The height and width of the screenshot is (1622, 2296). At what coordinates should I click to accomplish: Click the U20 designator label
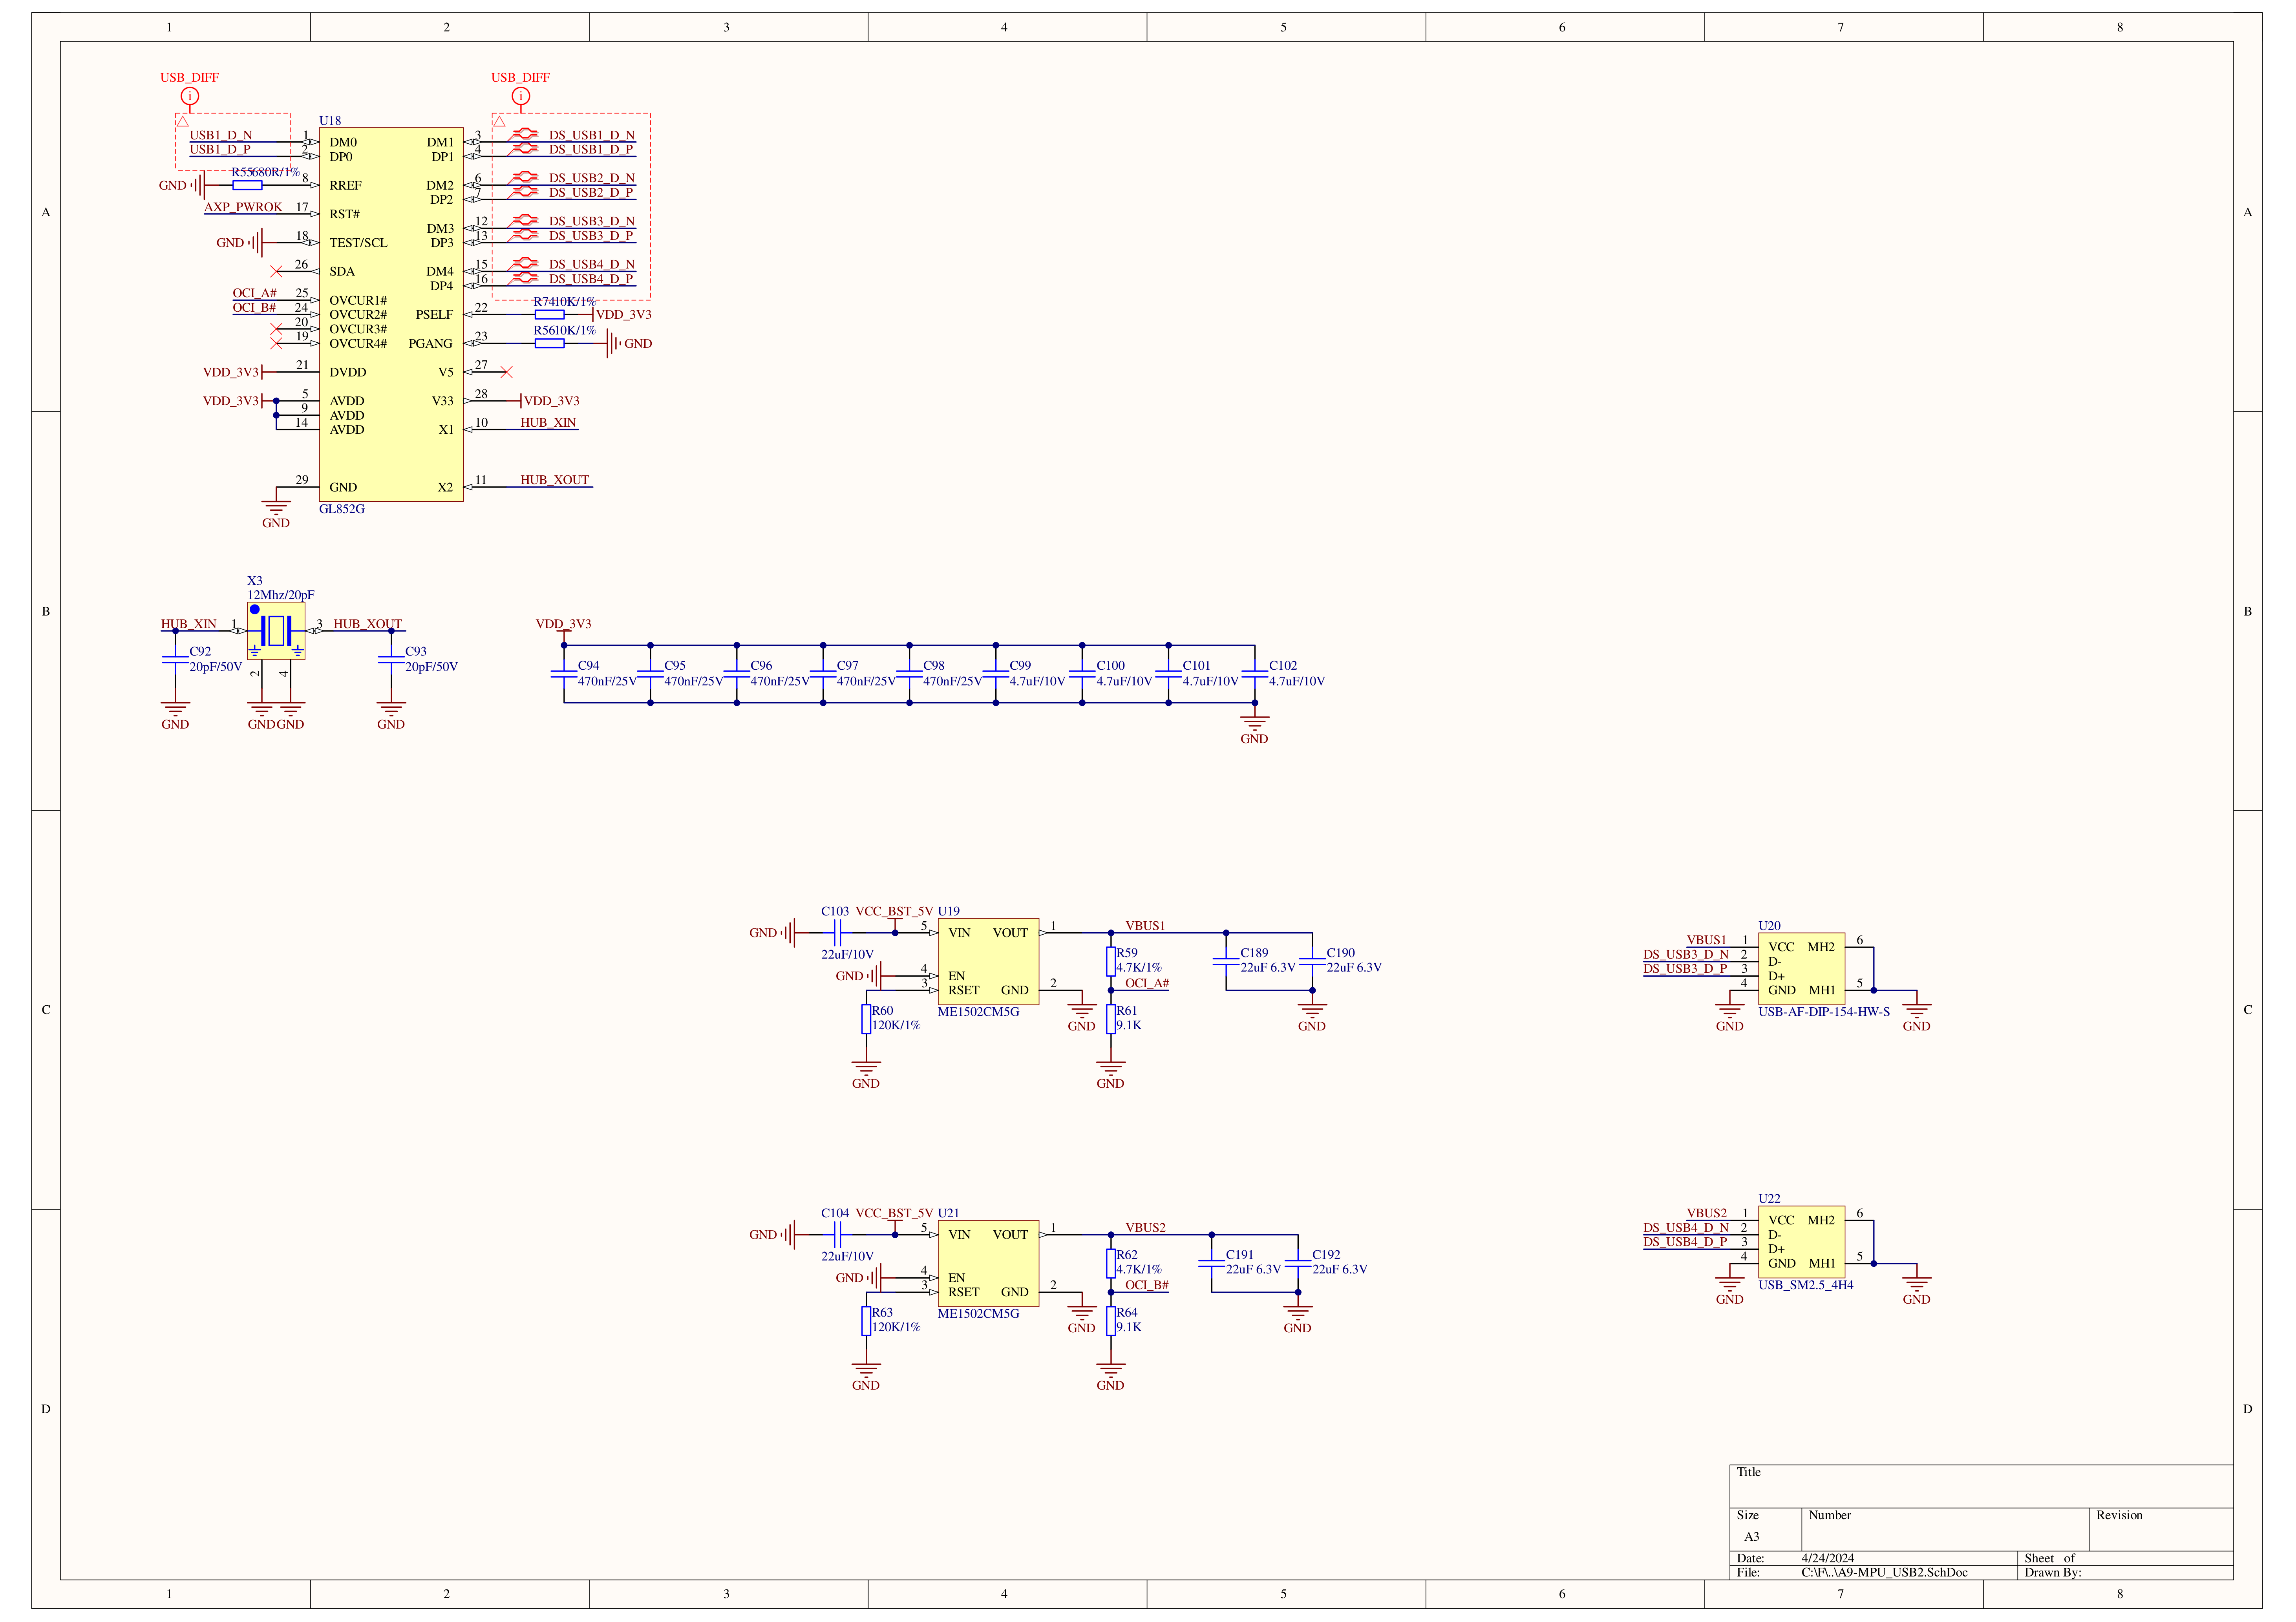[x=1770, y=926]
